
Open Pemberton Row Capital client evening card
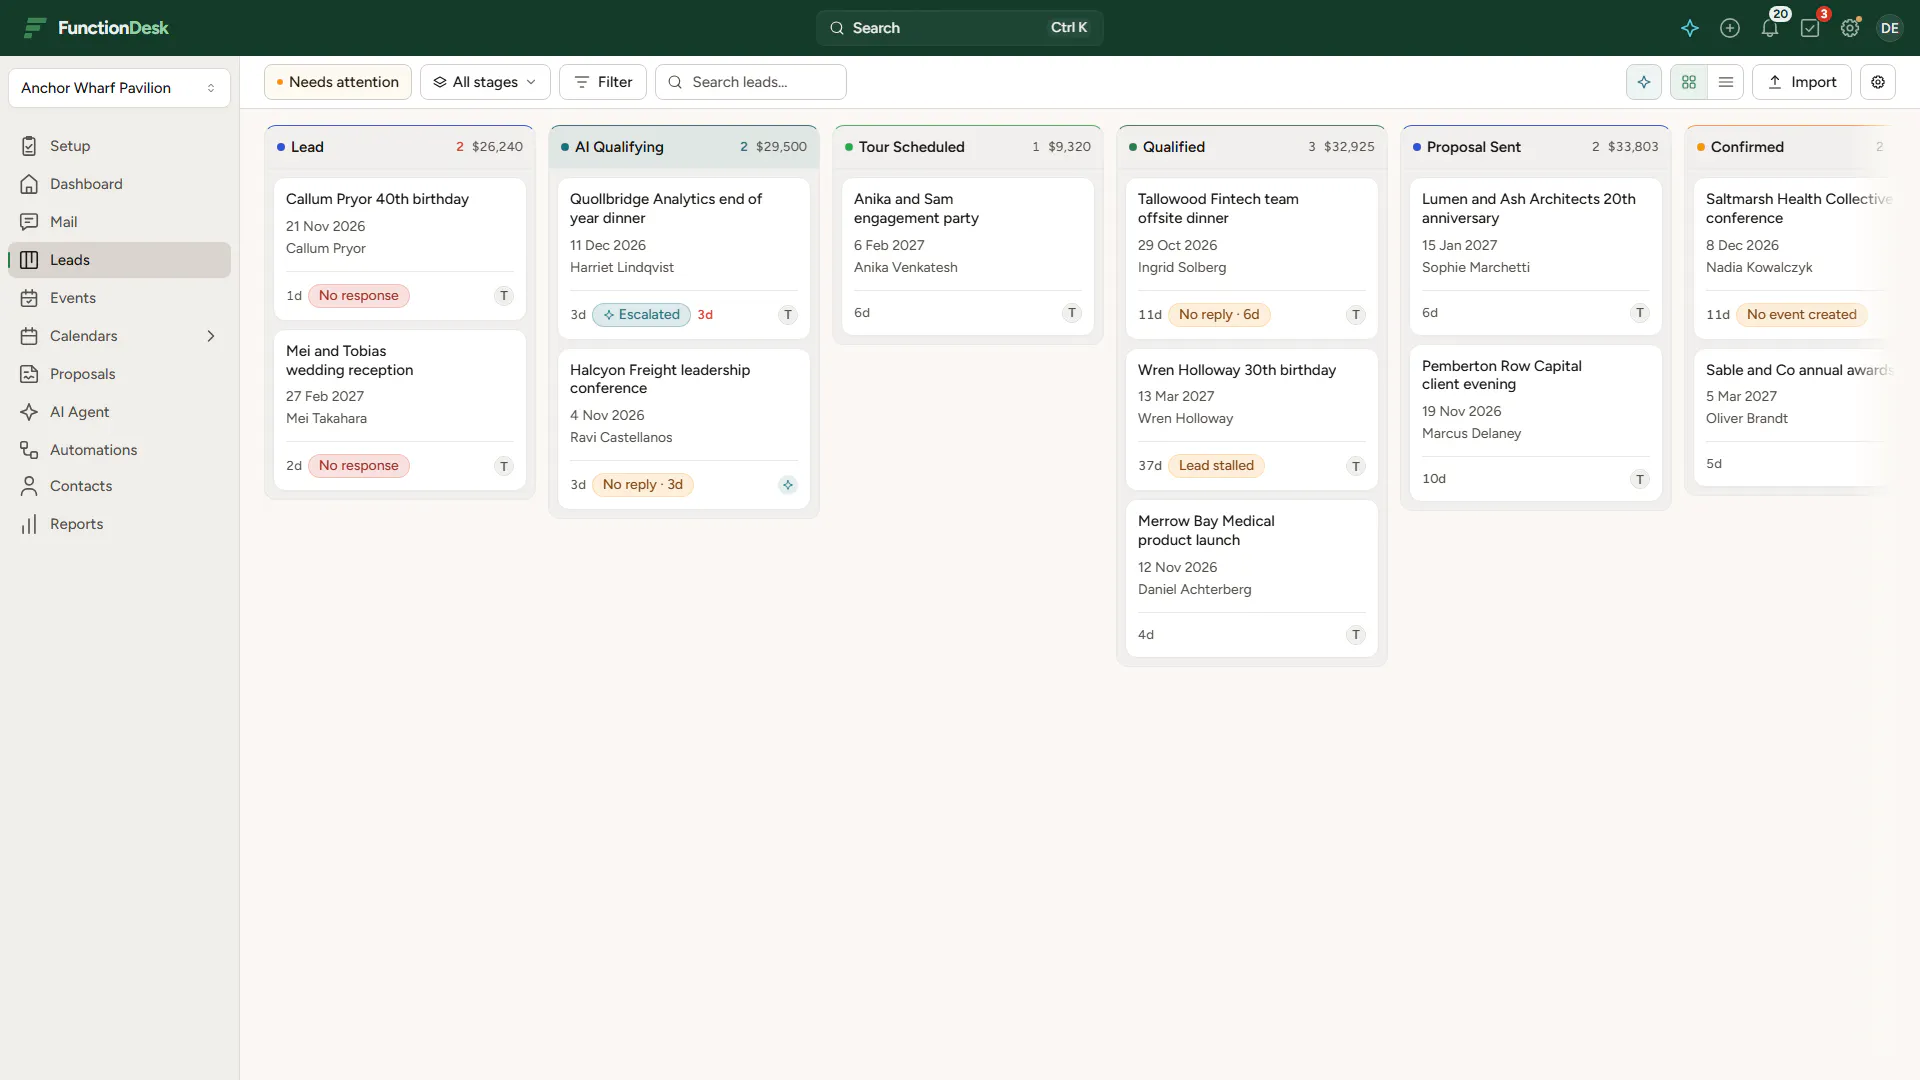[1536, 423]
